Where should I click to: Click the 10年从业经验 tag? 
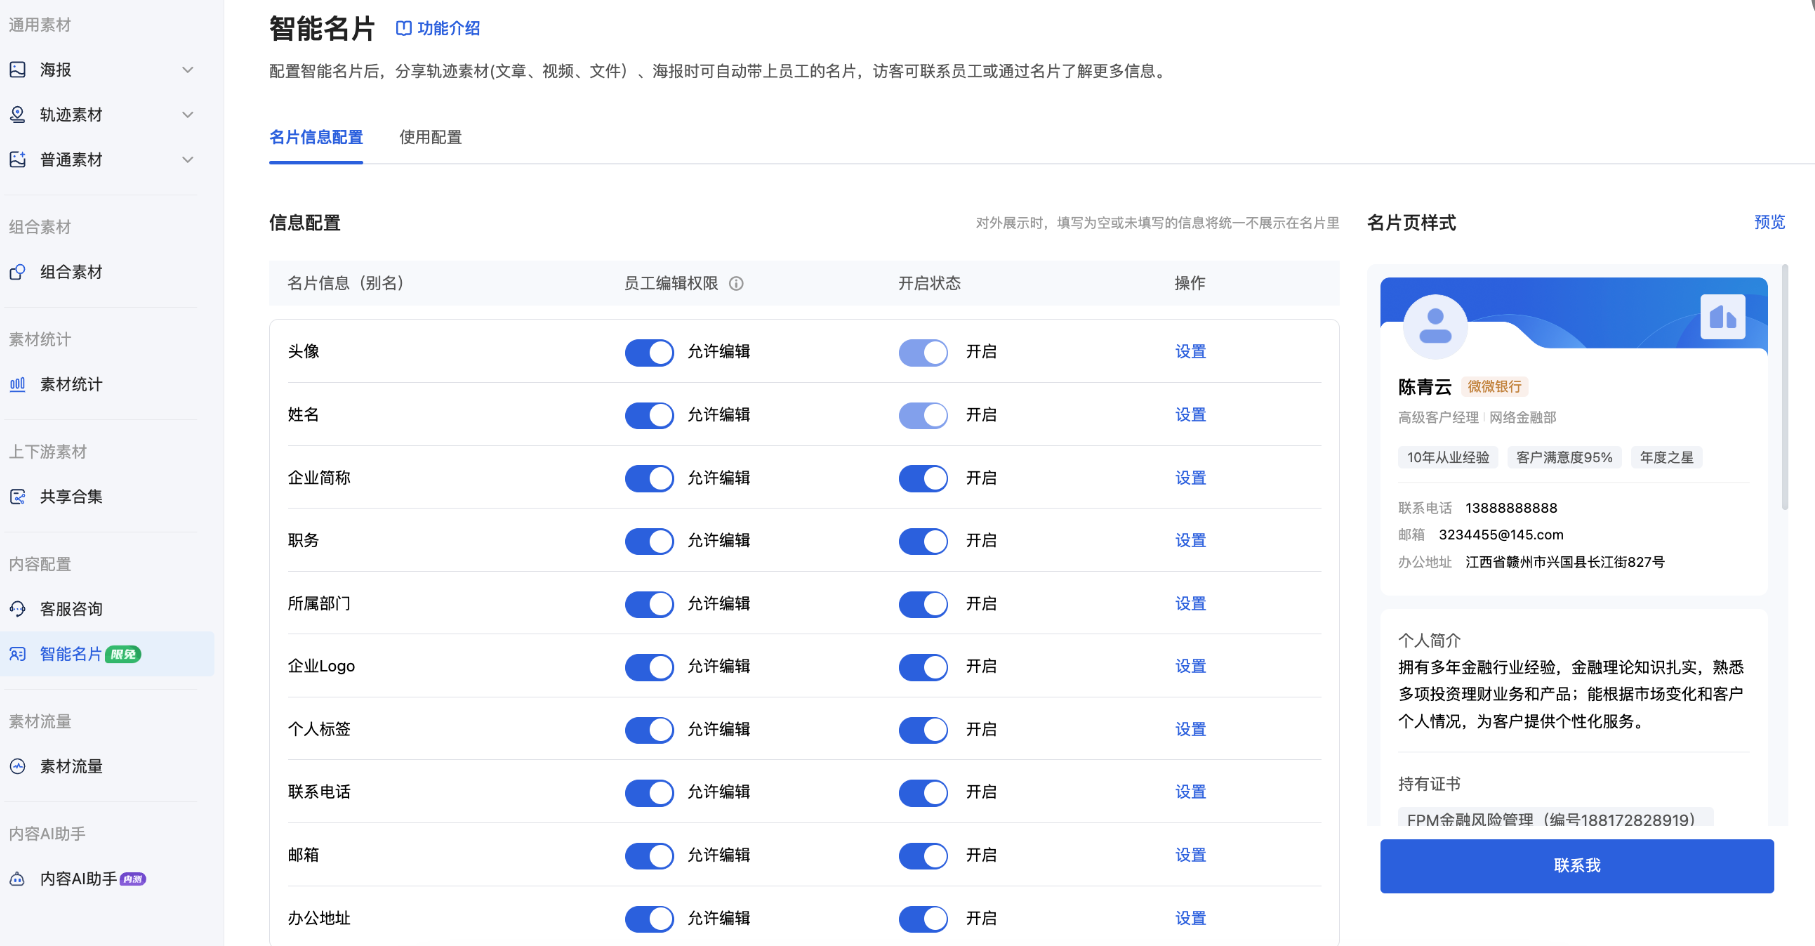(x=1448, y=457)
